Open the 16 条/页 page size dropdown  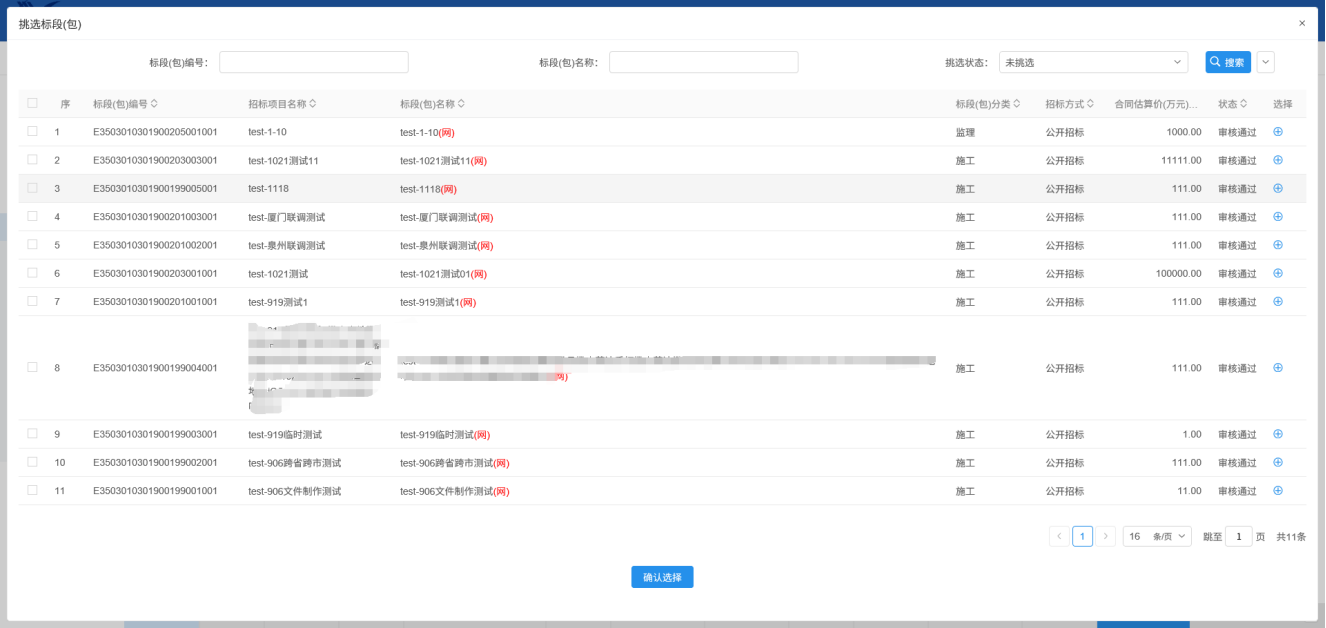pos(1156,537)
